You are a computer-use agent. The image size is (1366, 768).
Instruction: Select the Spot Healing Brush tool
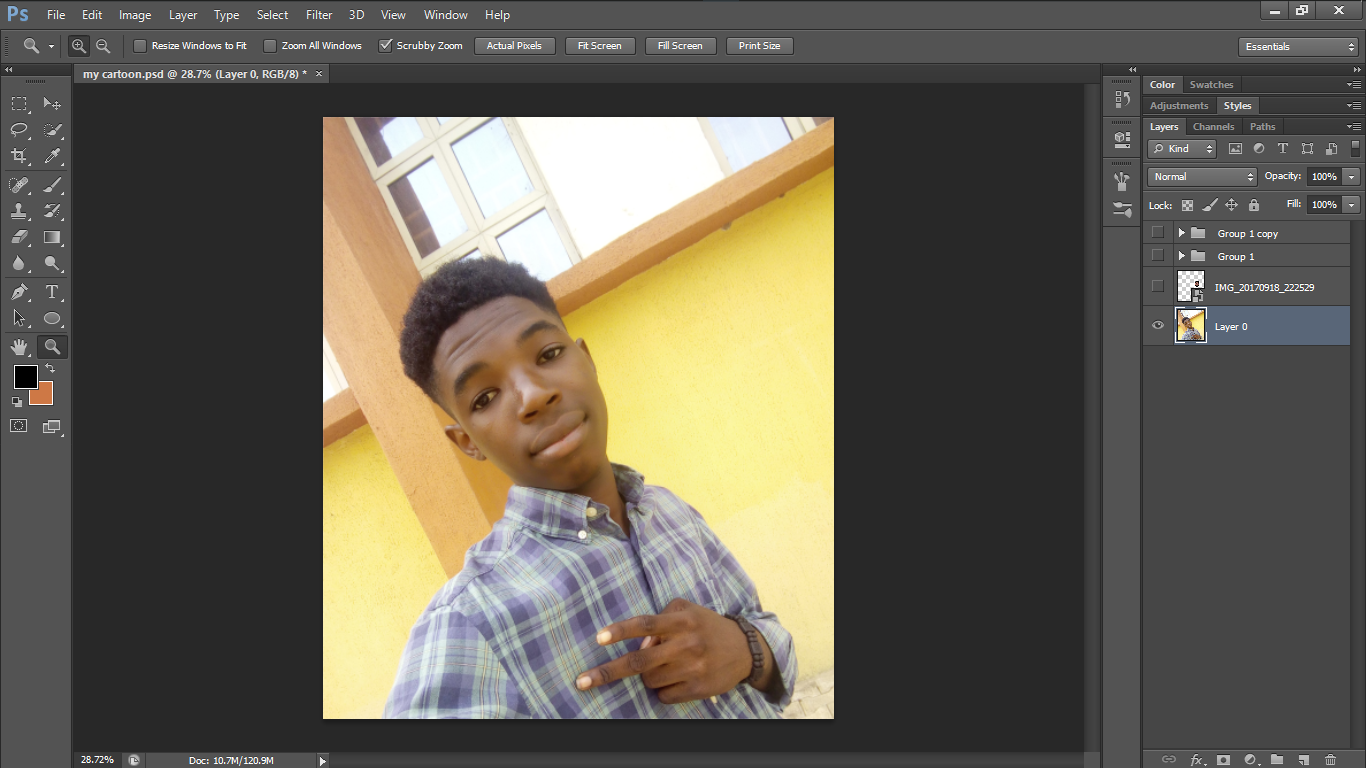pos(19,184)
